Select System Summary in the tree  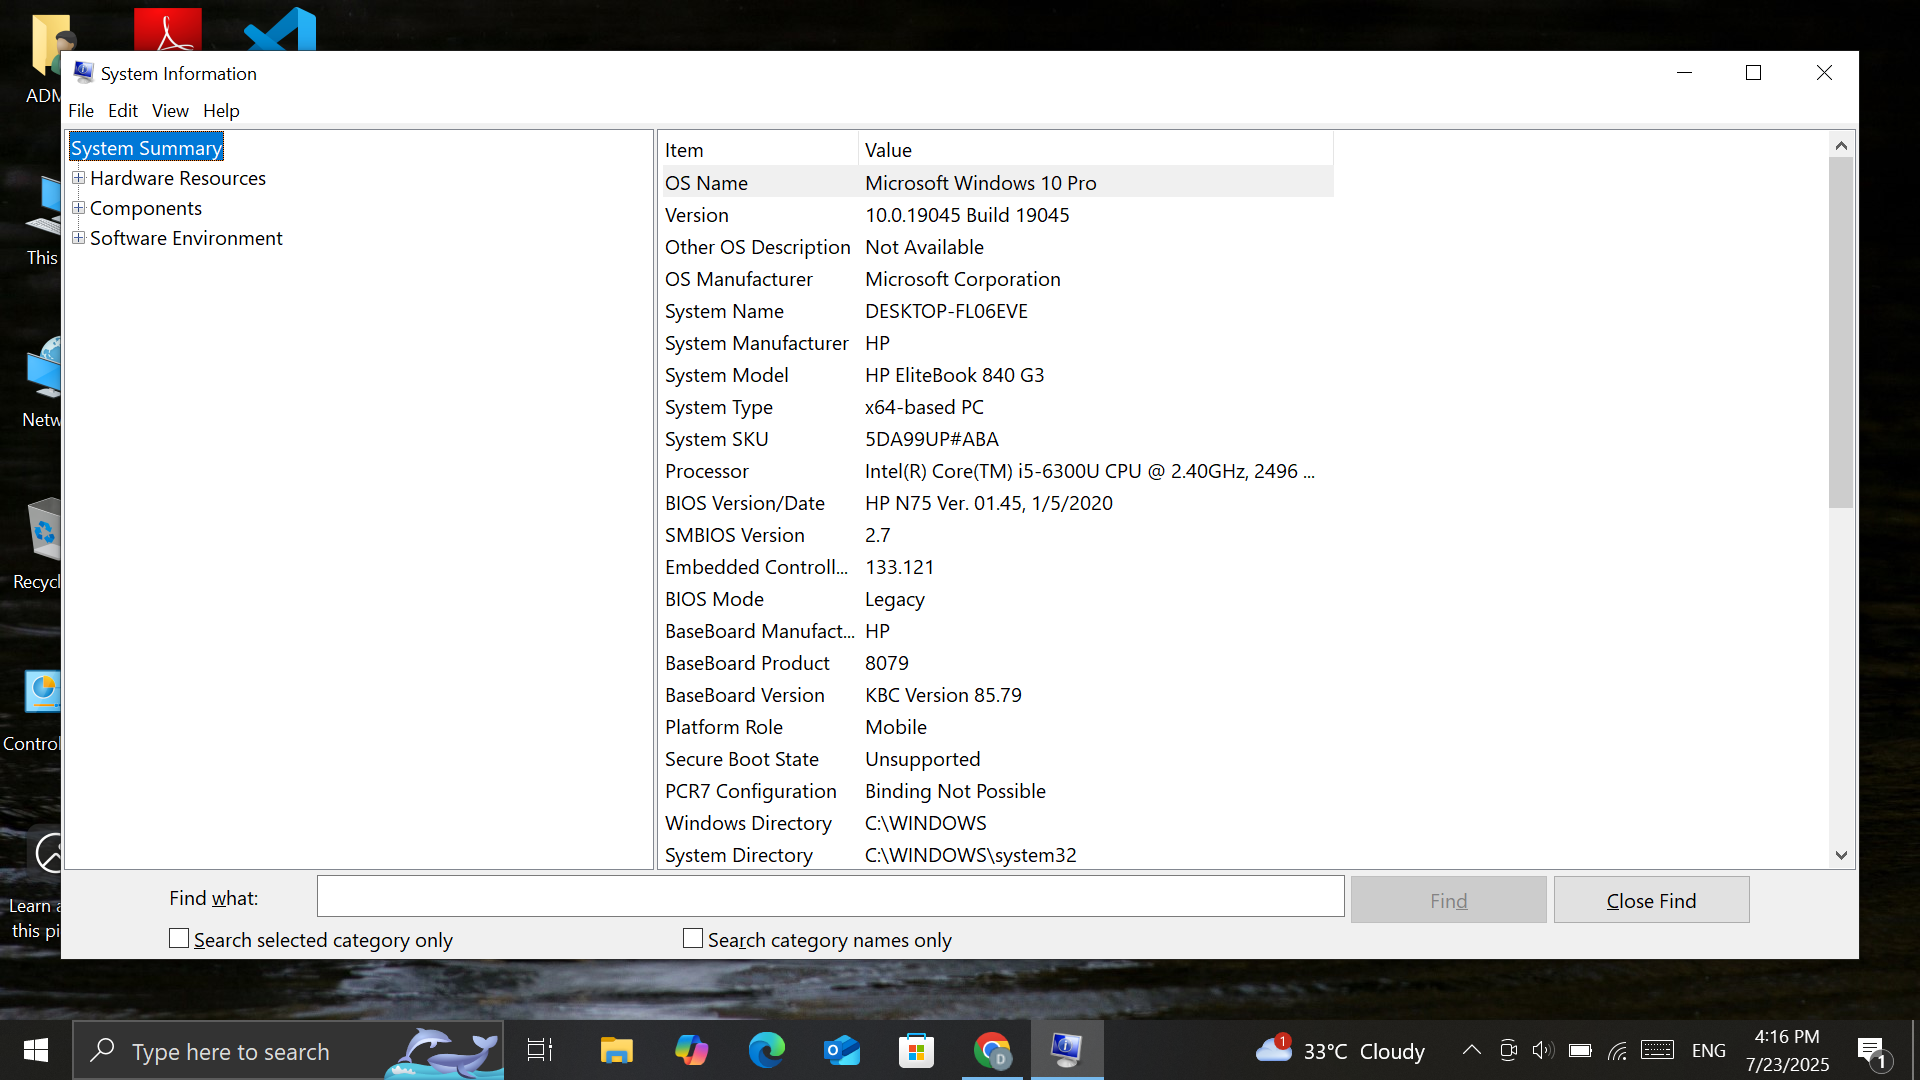(146, 148)
